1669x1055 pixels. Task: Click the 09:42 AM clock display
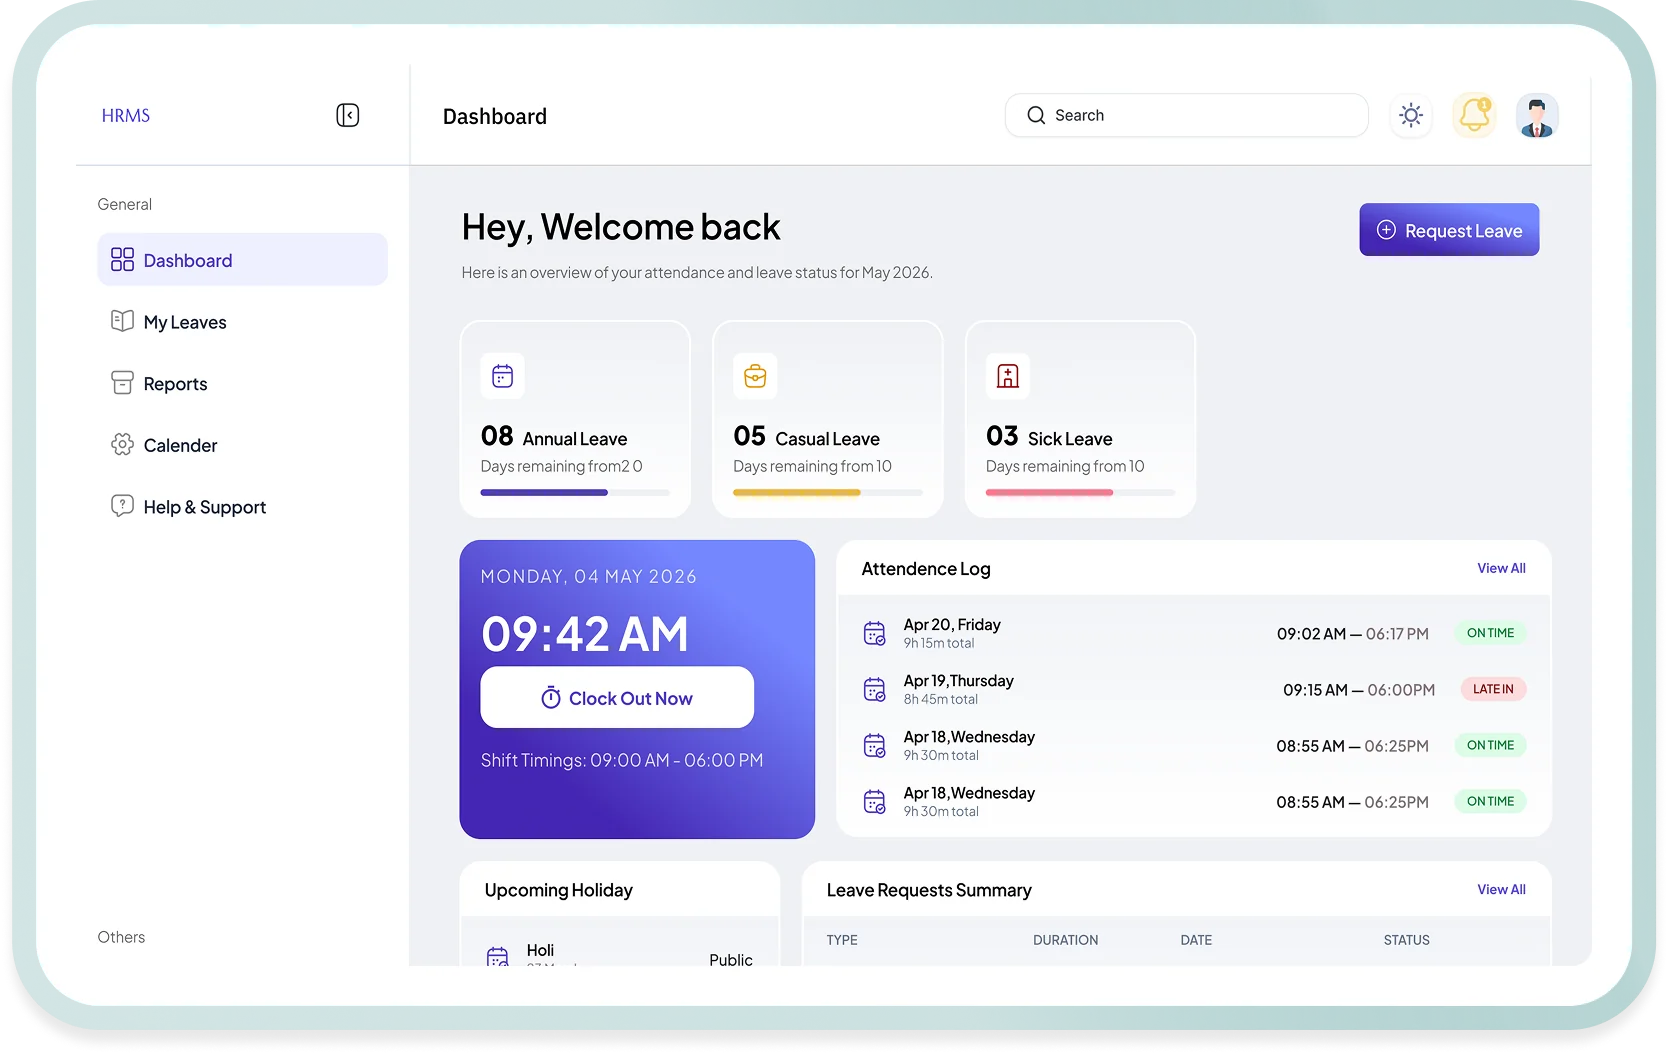click(x=585, y=634)
